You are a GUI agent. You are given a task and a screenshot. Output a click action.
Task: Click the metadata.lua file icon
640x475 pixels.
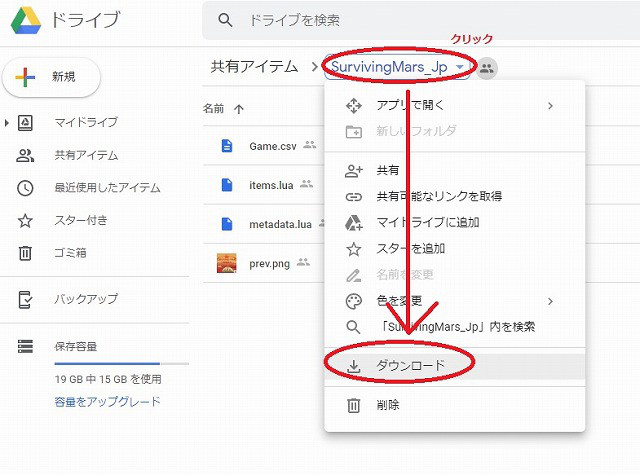[x=227, y=224]
